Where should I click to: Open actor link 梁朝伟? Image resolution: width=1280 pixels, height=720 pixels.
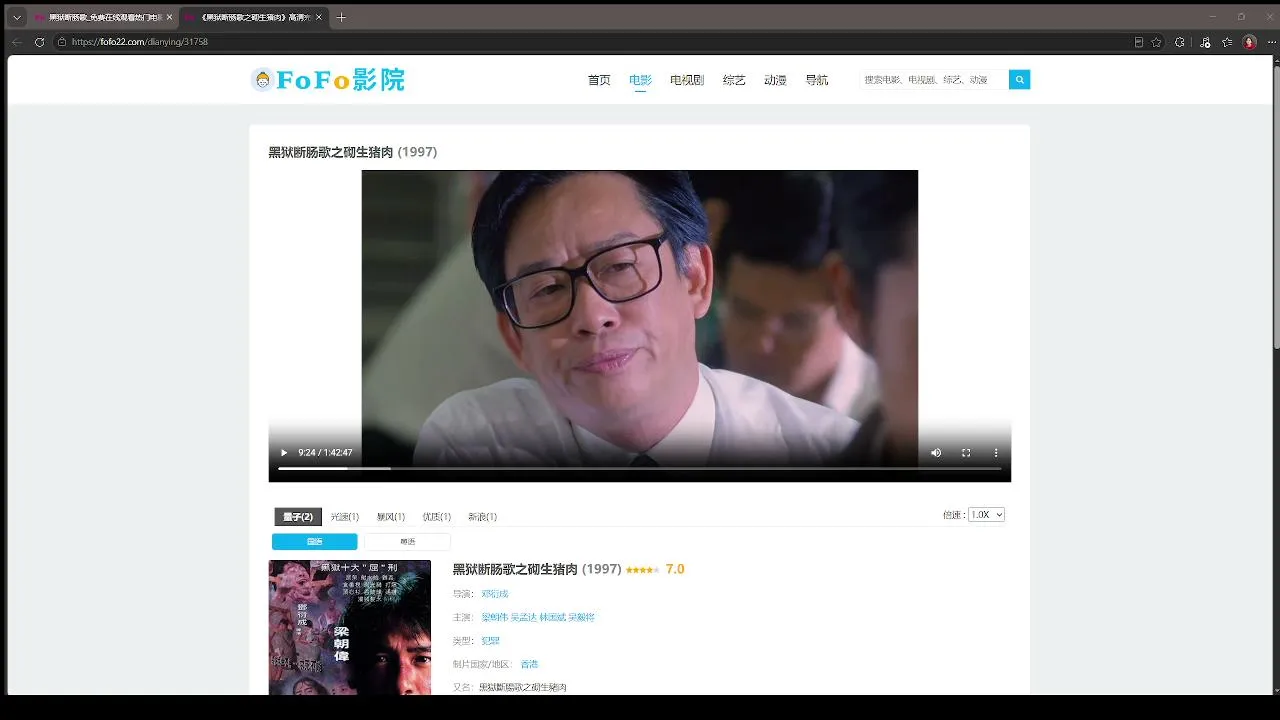pyautogui.click(x=495, y=618)
